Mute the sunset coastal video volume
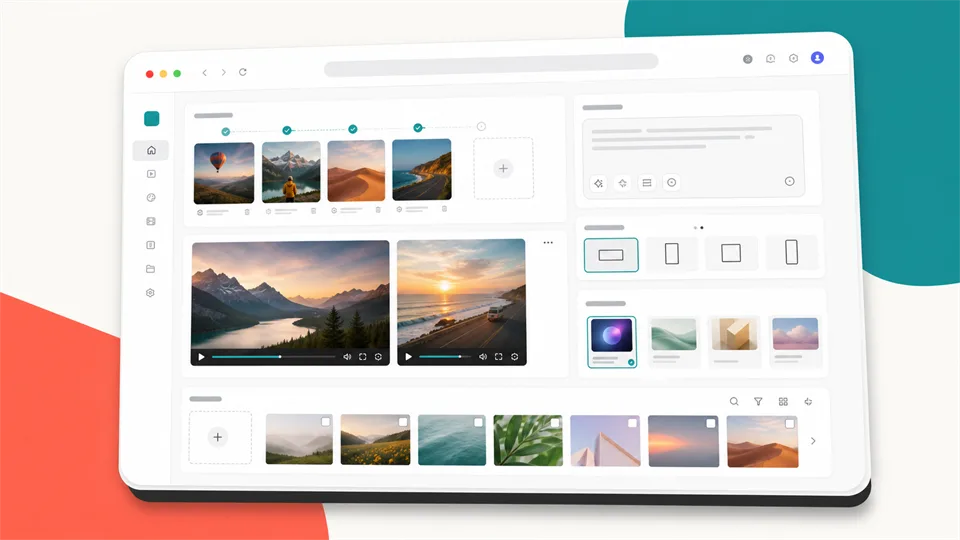Image resolution: width=960 pixels, height=540 pixels. point(483,356)
